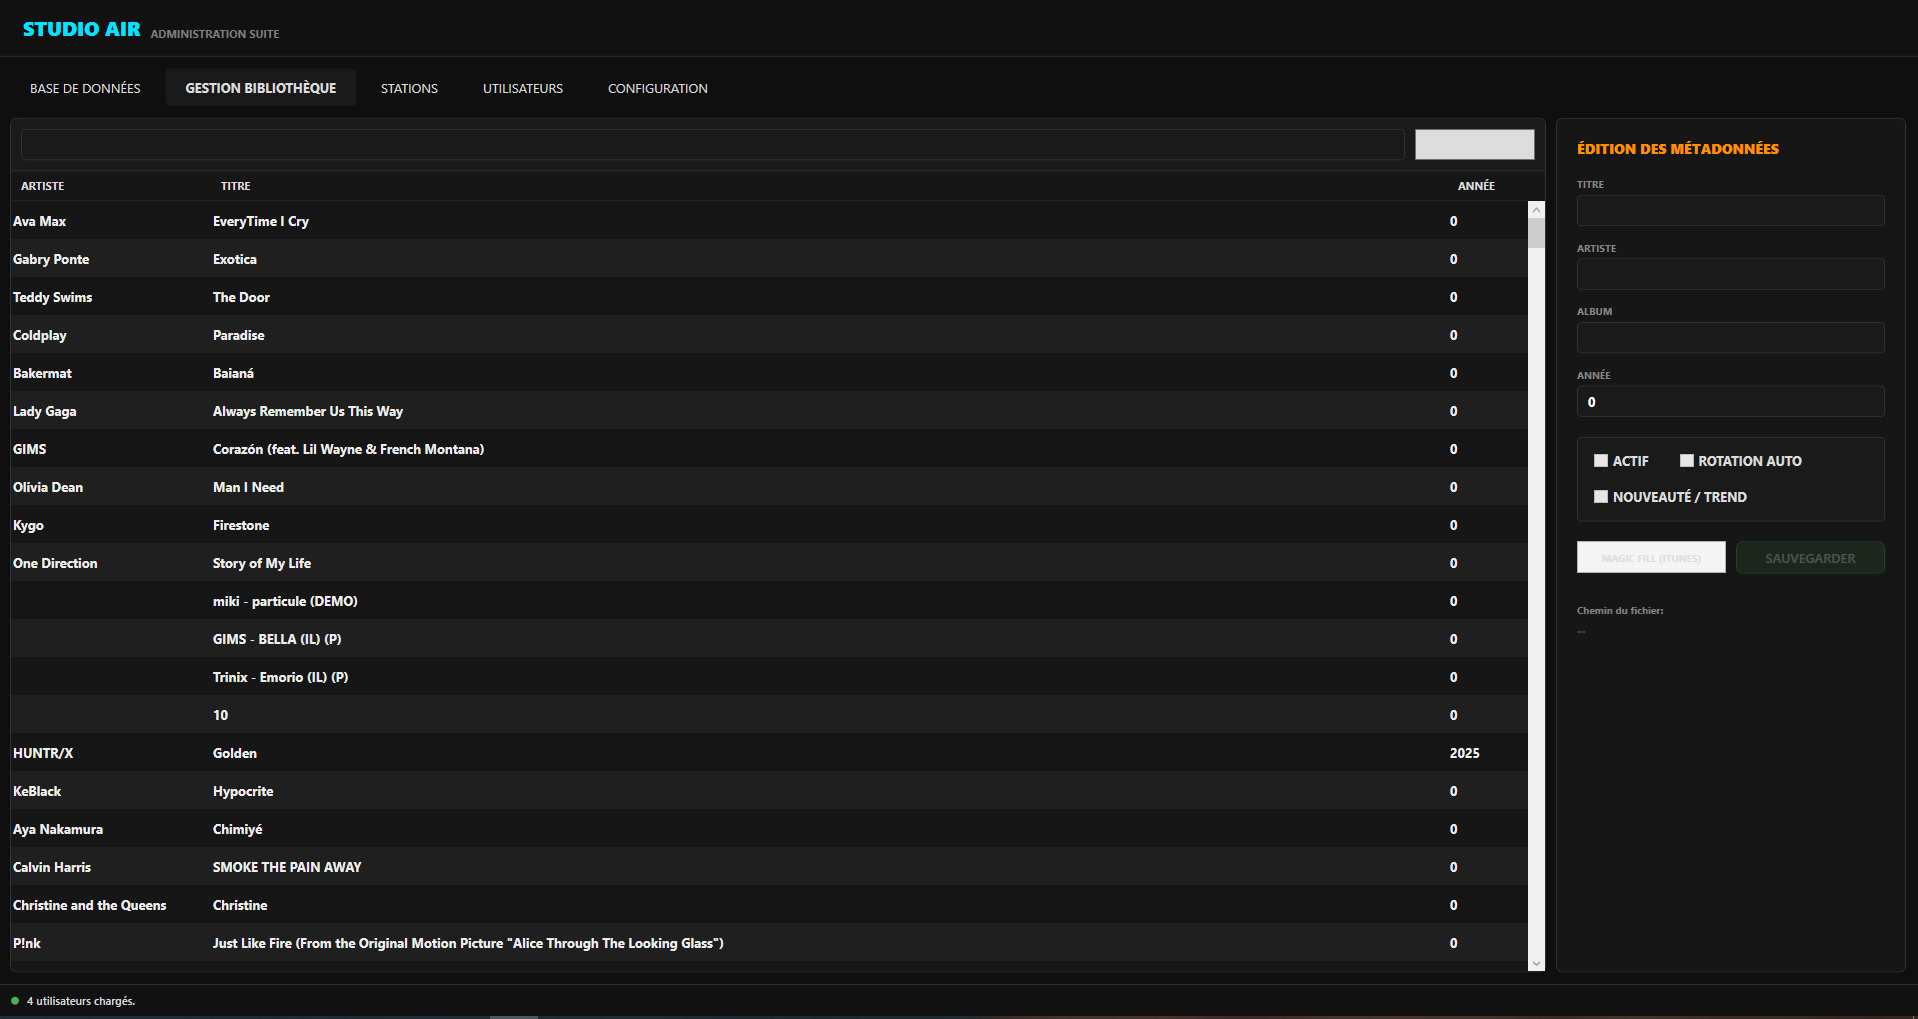Check the Rotation Auto option
The image size is (1918, 1019).
tap(1688, 461)
